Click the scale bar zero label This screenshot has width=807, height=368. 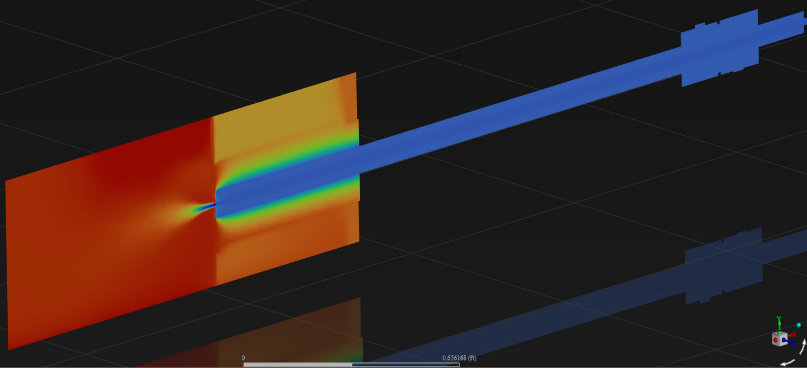tap(243, 358)
